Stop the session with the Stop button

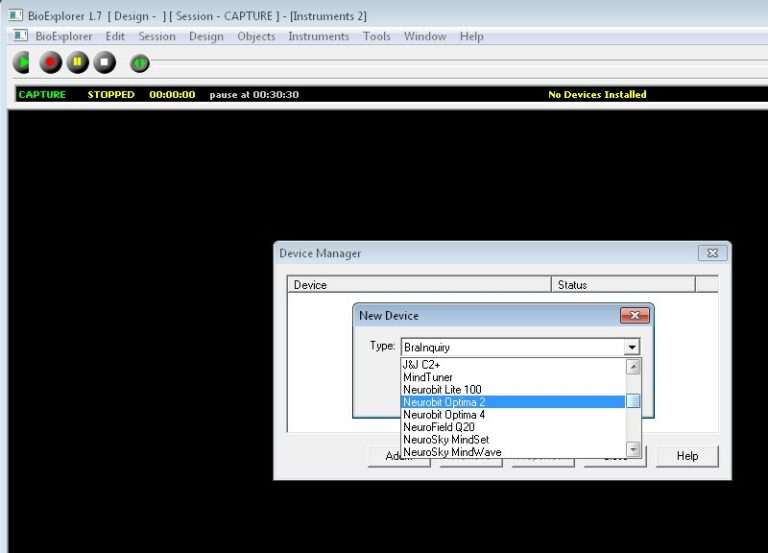pyautogui.click(x=104, y=63)
